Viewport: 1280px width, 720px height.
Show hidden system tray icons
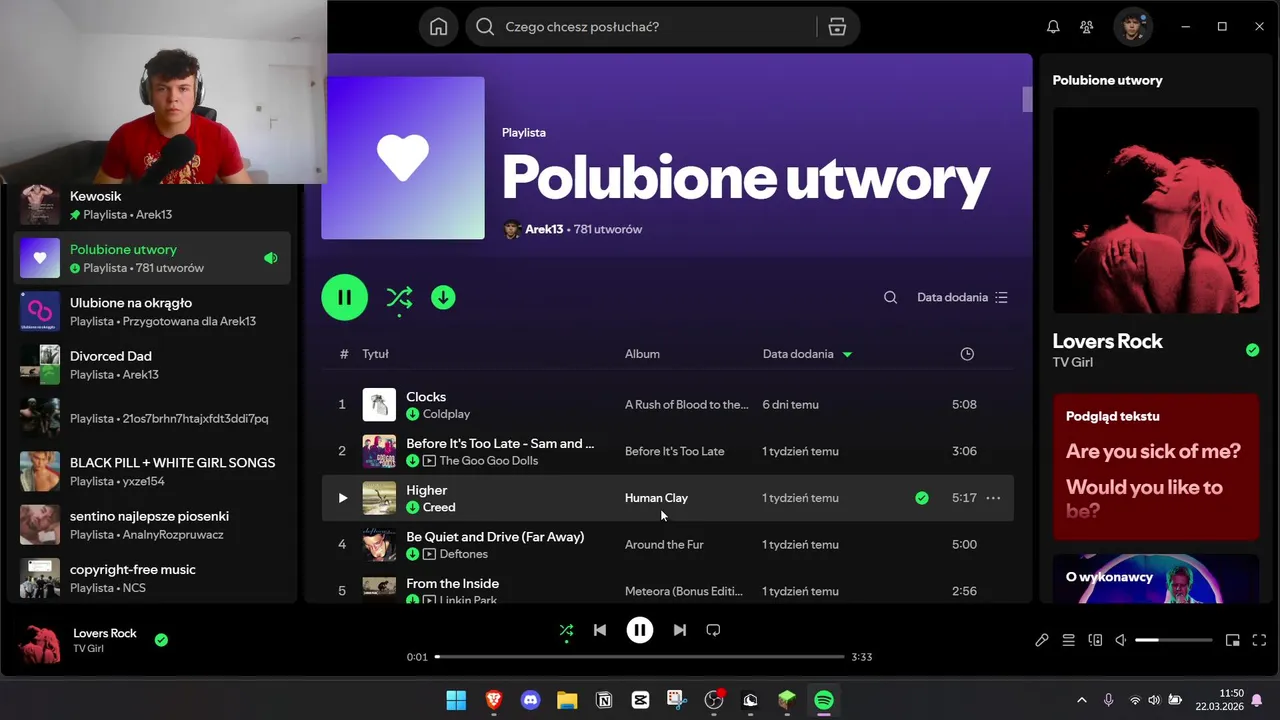click(1081, 700)
